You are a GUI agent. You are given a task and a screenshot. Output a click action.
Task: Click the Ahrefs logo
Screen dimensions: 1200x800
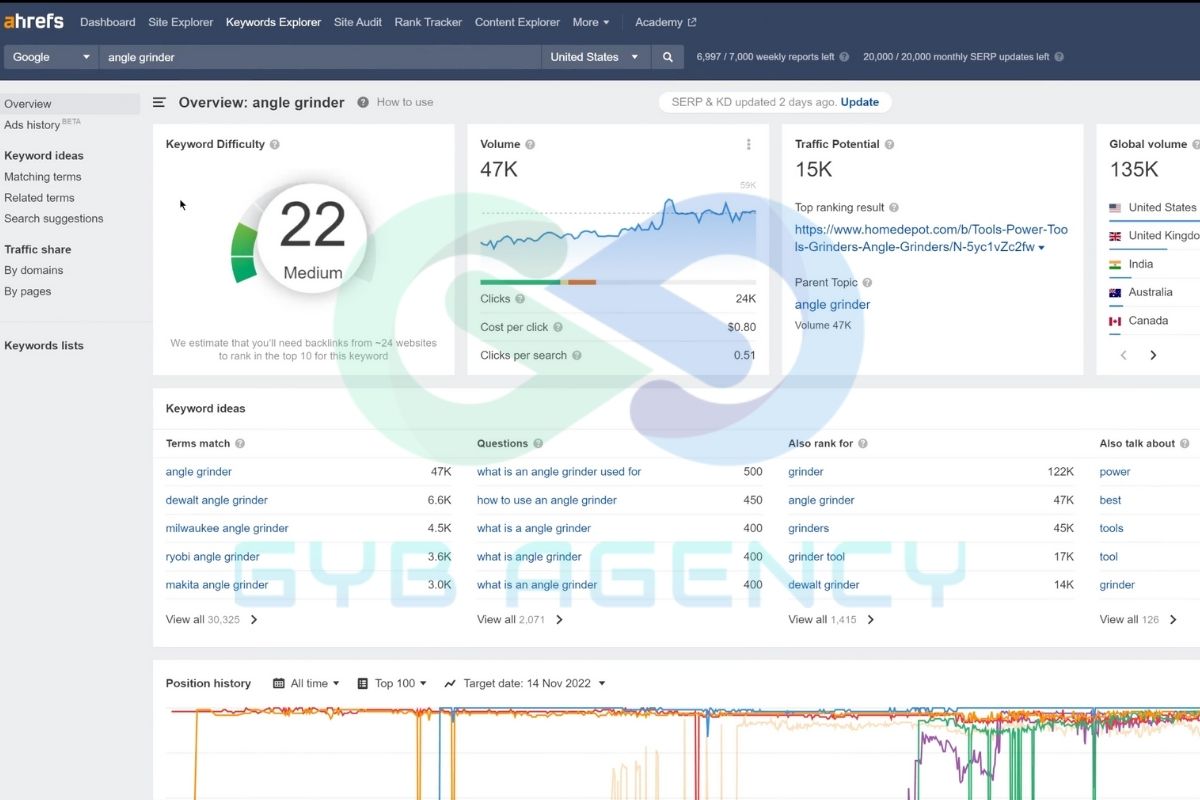click(34, 21)
